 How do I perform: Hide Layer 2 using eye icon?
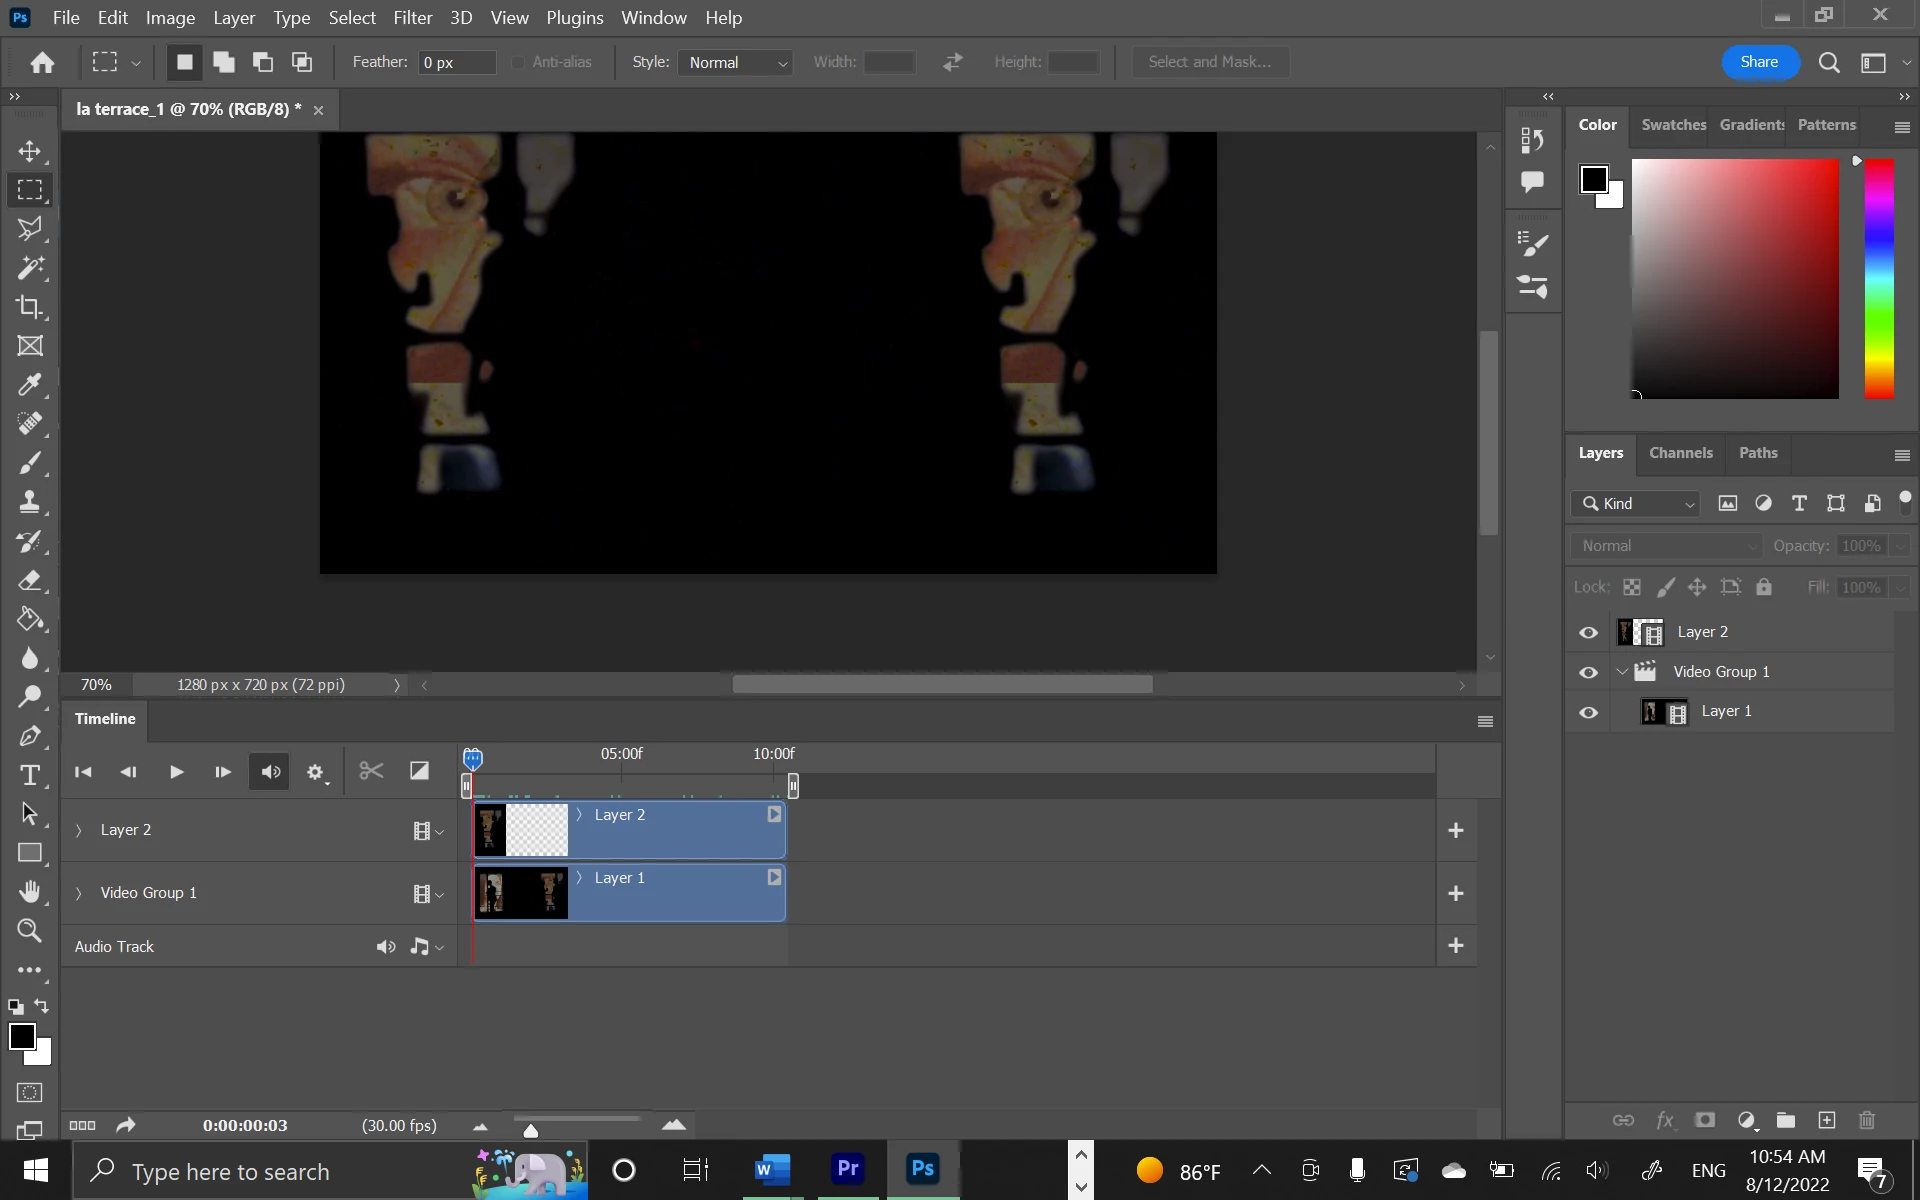coord(1588,632)
